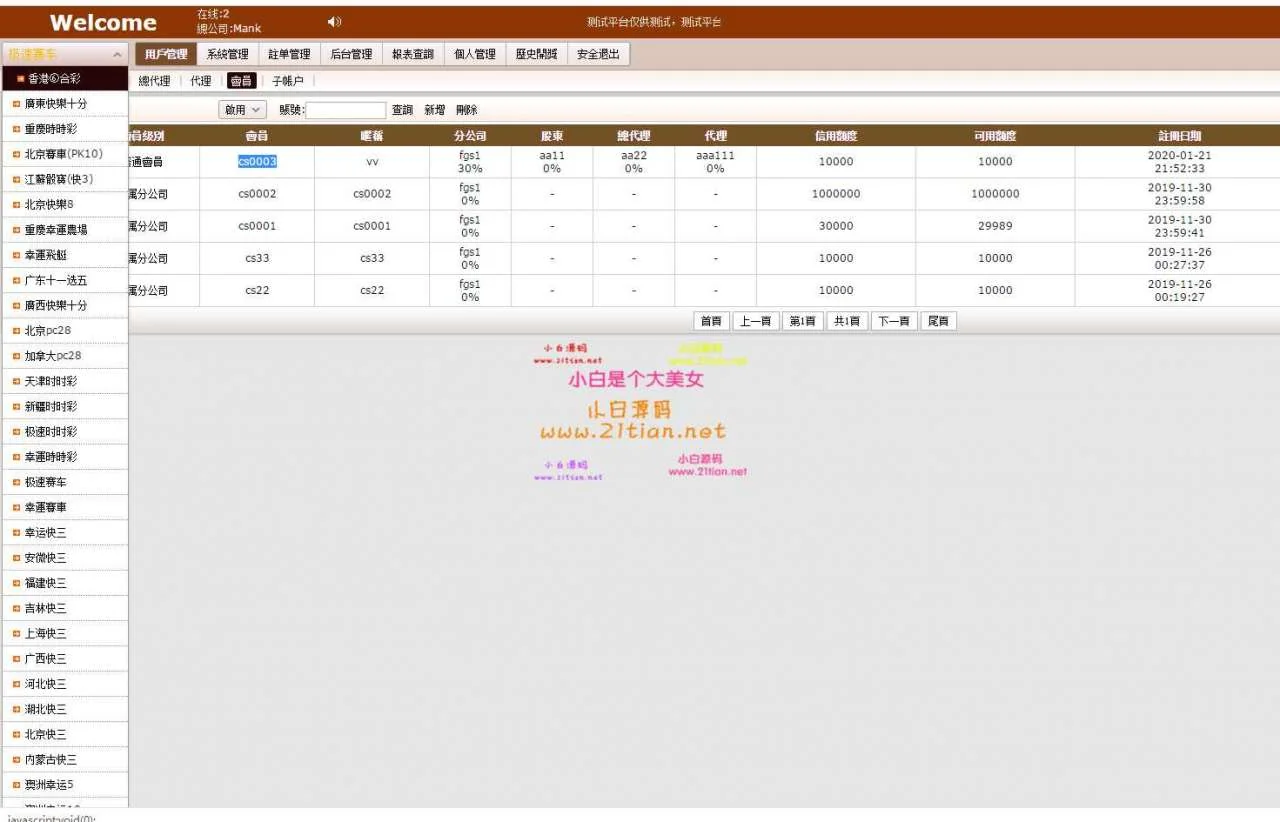Collapse the lottery game list with the chevron
Viewport: 1280px width, 822px height.
pyautogui.click(x=117, y=54)
